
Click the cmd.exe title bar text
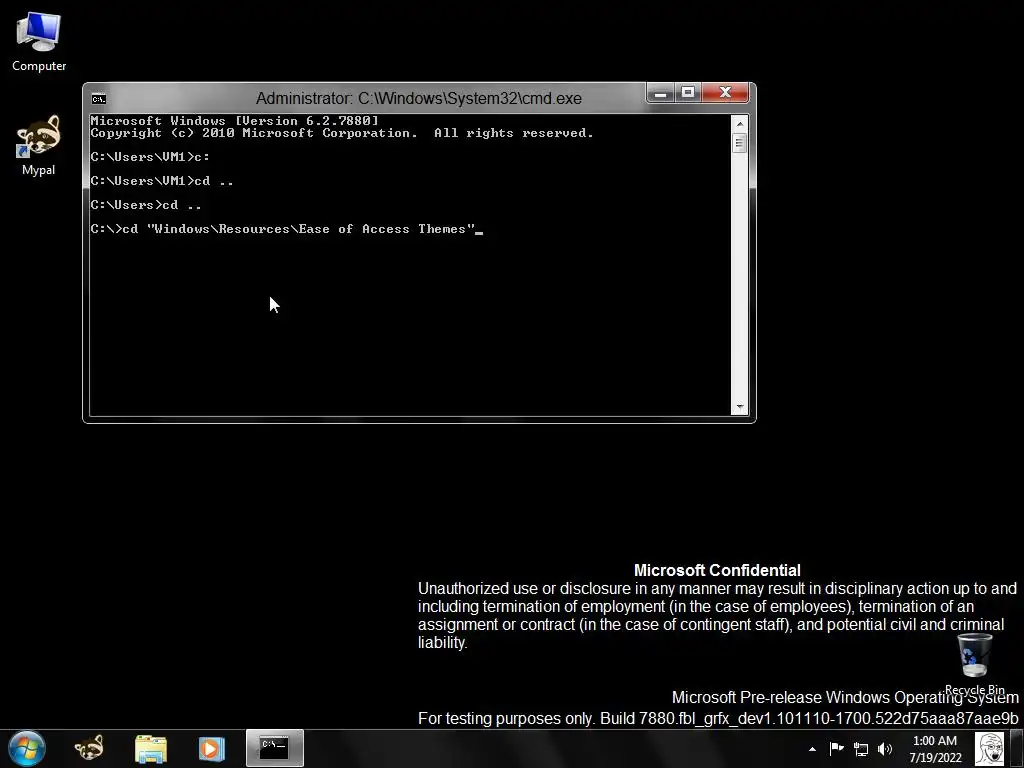point(419,99)
